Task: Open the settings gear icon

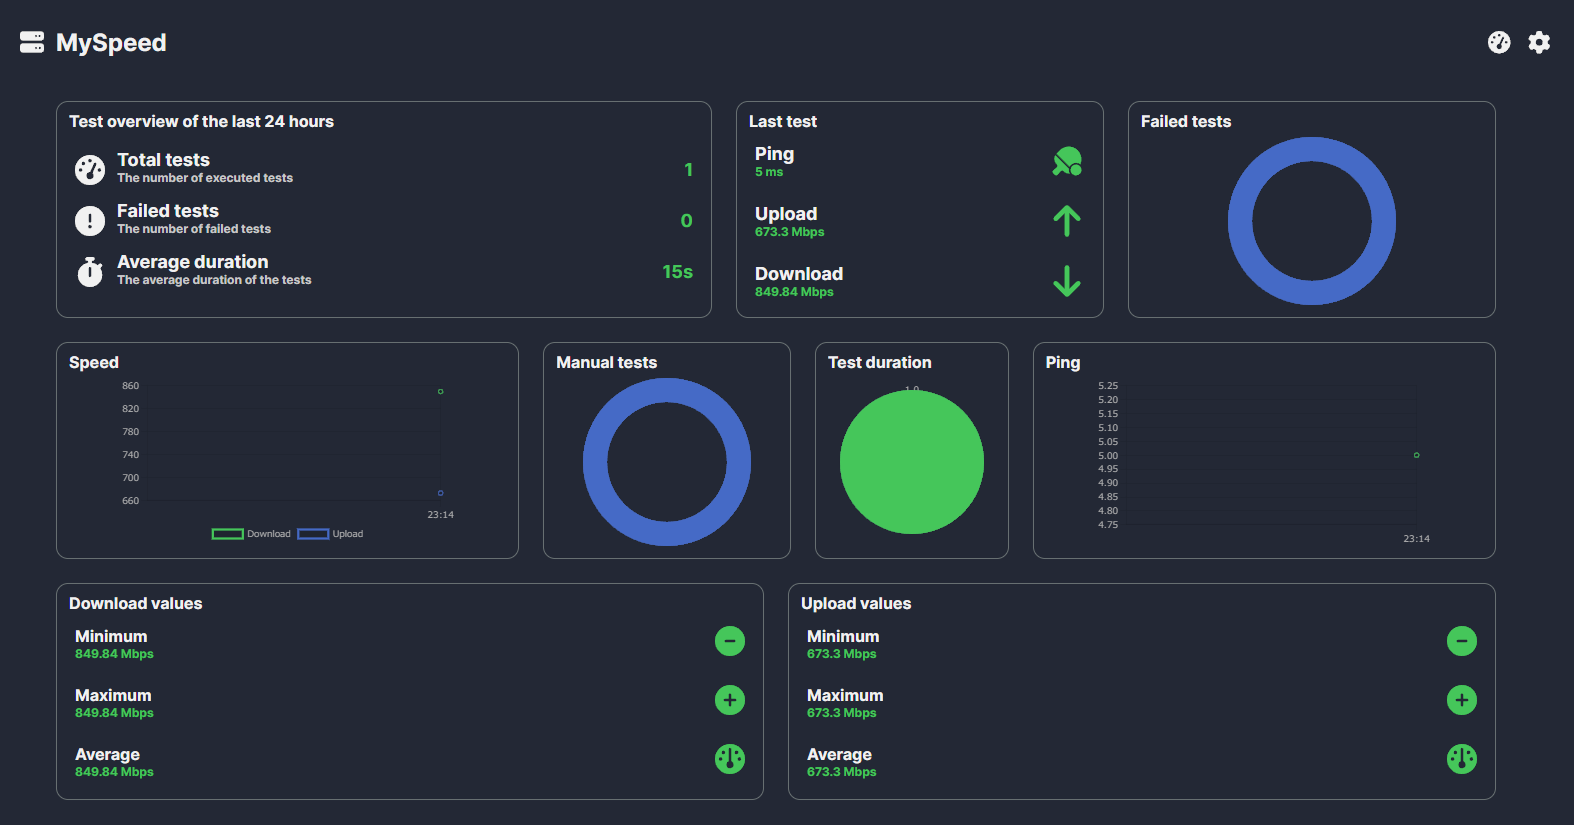Action: [1539, 42]
